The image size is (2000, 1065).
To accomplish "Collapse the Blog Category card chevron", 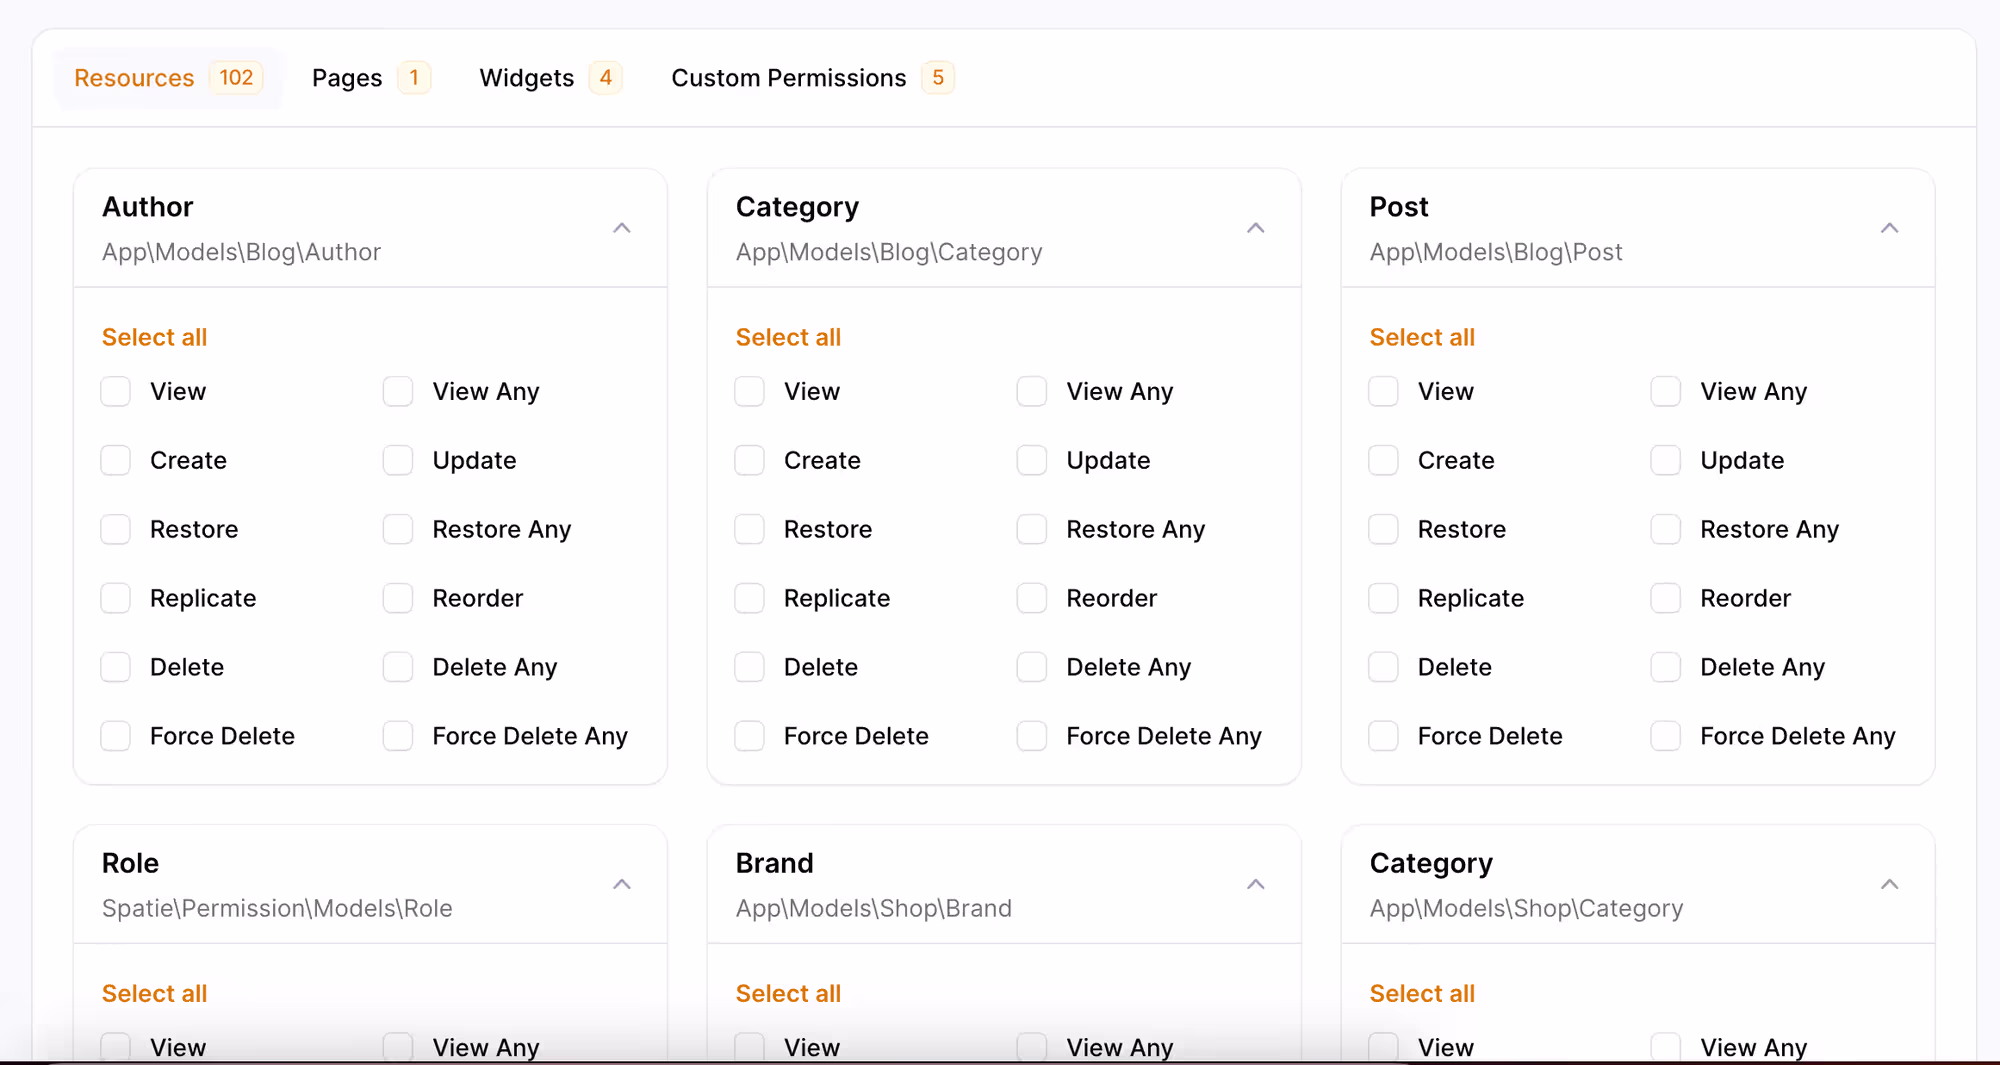I will pyautogui.click(x=1255, y=228).
